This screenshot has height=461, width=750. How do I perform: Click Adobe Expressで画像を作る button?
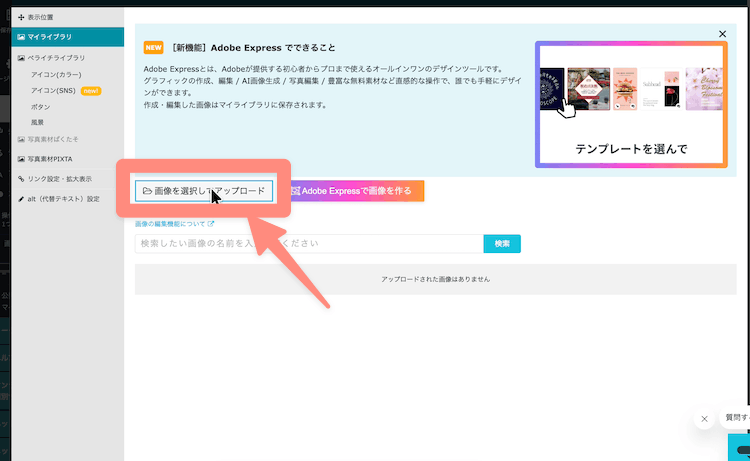point(355,191)
